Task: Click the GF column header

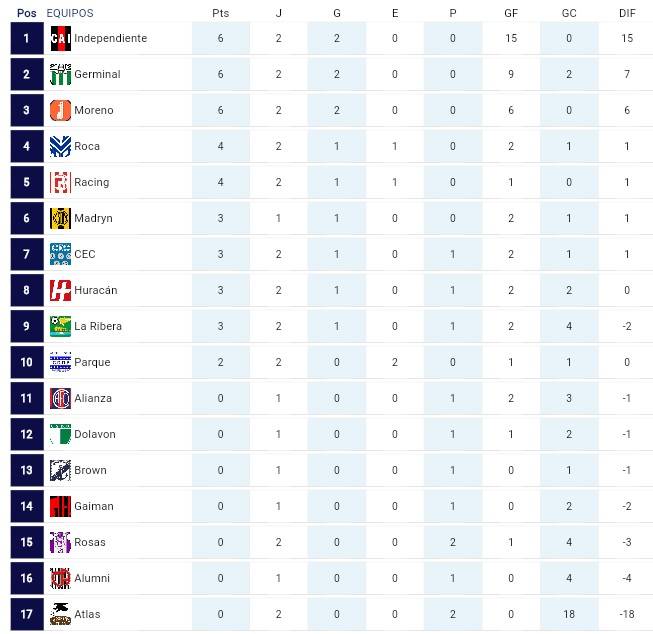Action: point(511,13)
